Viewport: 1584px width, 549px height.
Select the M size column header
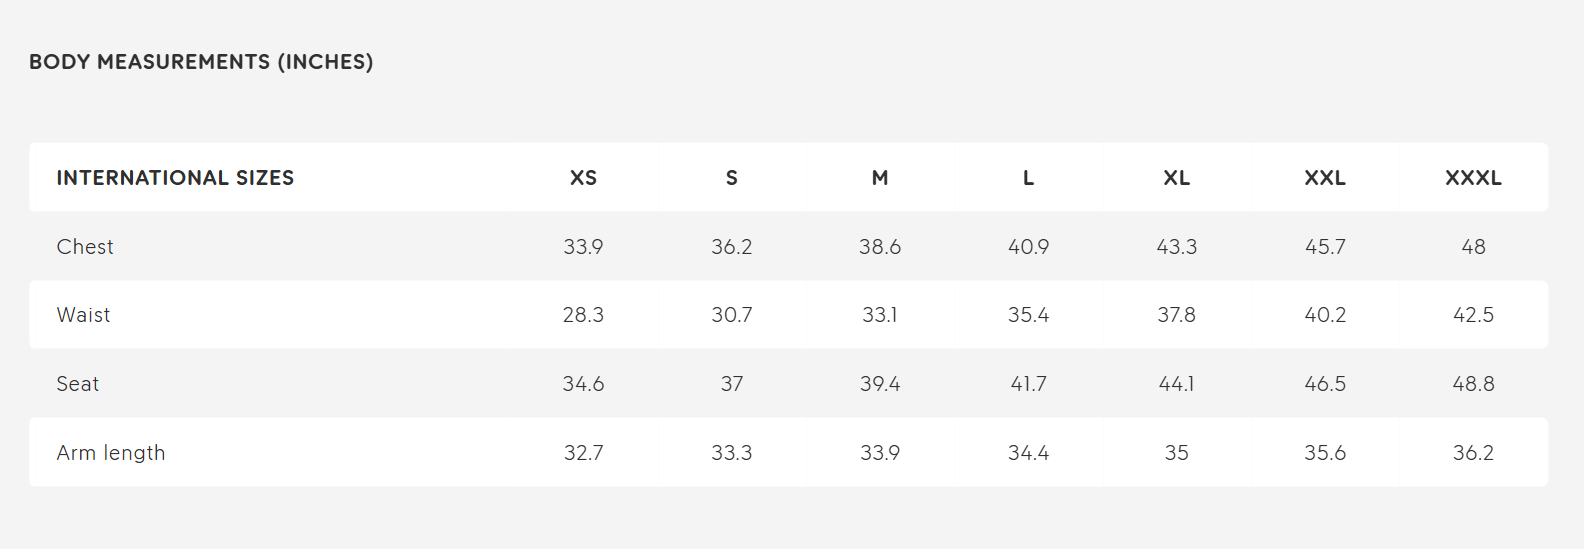[x=880, y=178]
